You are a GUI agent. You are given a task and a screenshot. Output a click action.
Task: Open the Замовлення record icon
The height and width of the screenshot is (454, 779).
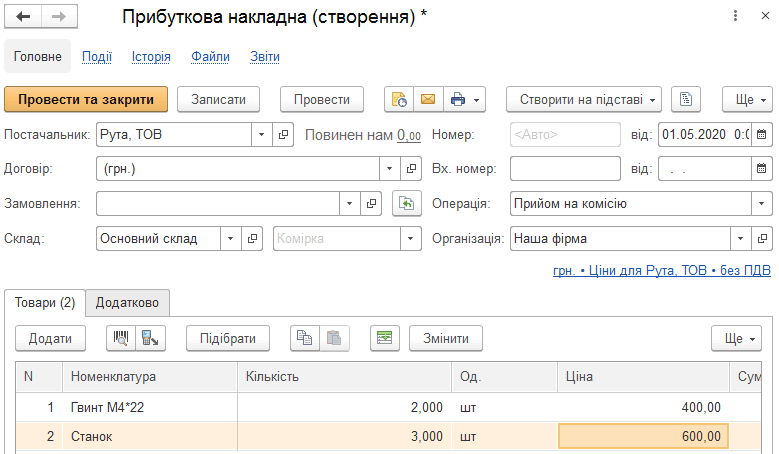tap(371, 204)
